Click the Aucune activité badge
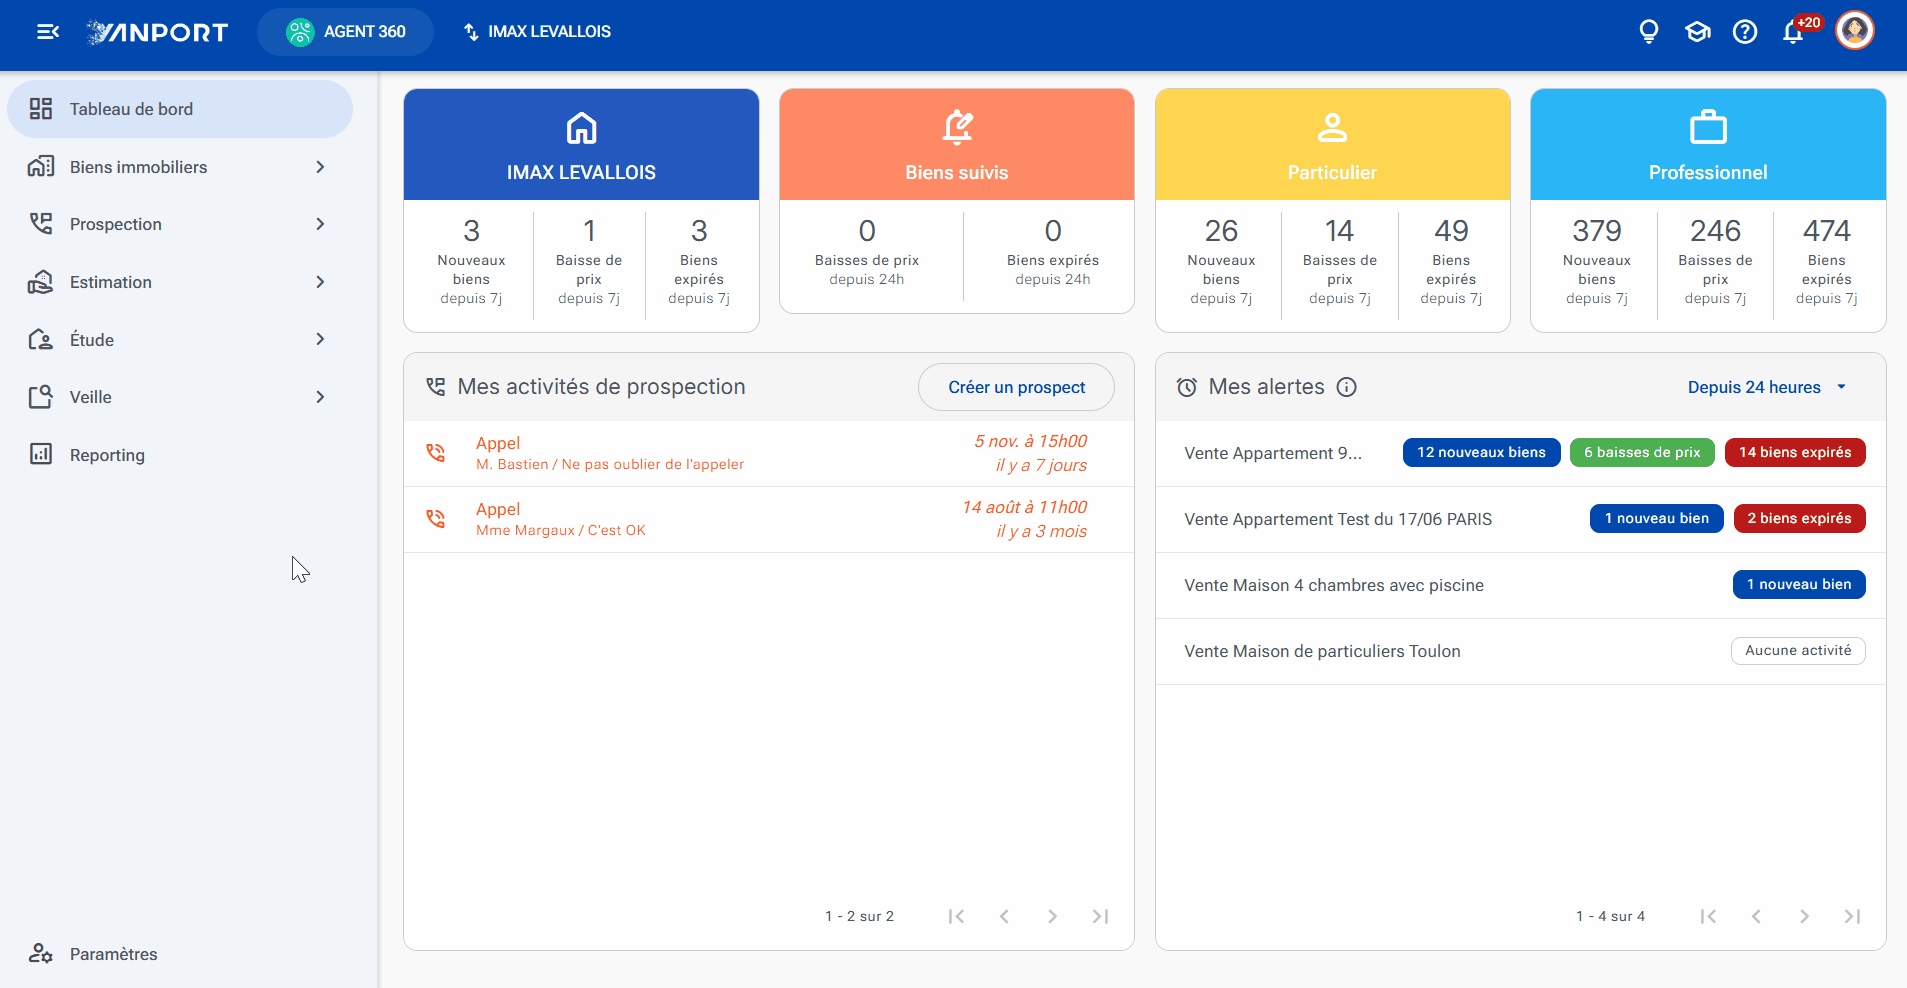The width and height of the screenshot is (1907, 988). point(1798,650)
